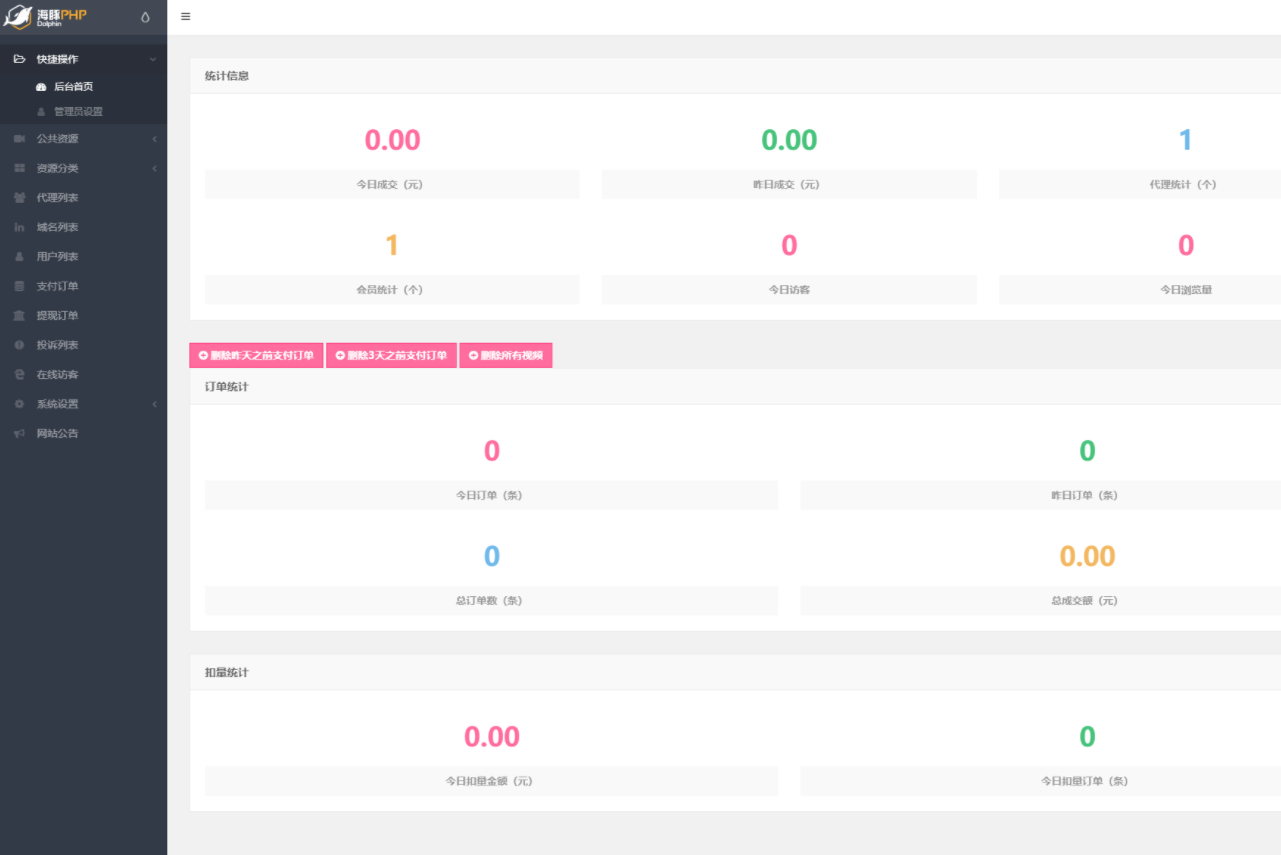Click the 总订单数（条）label
This screenshot has height=855, width=1281.
pyautogui.click(x=489, y=601)
